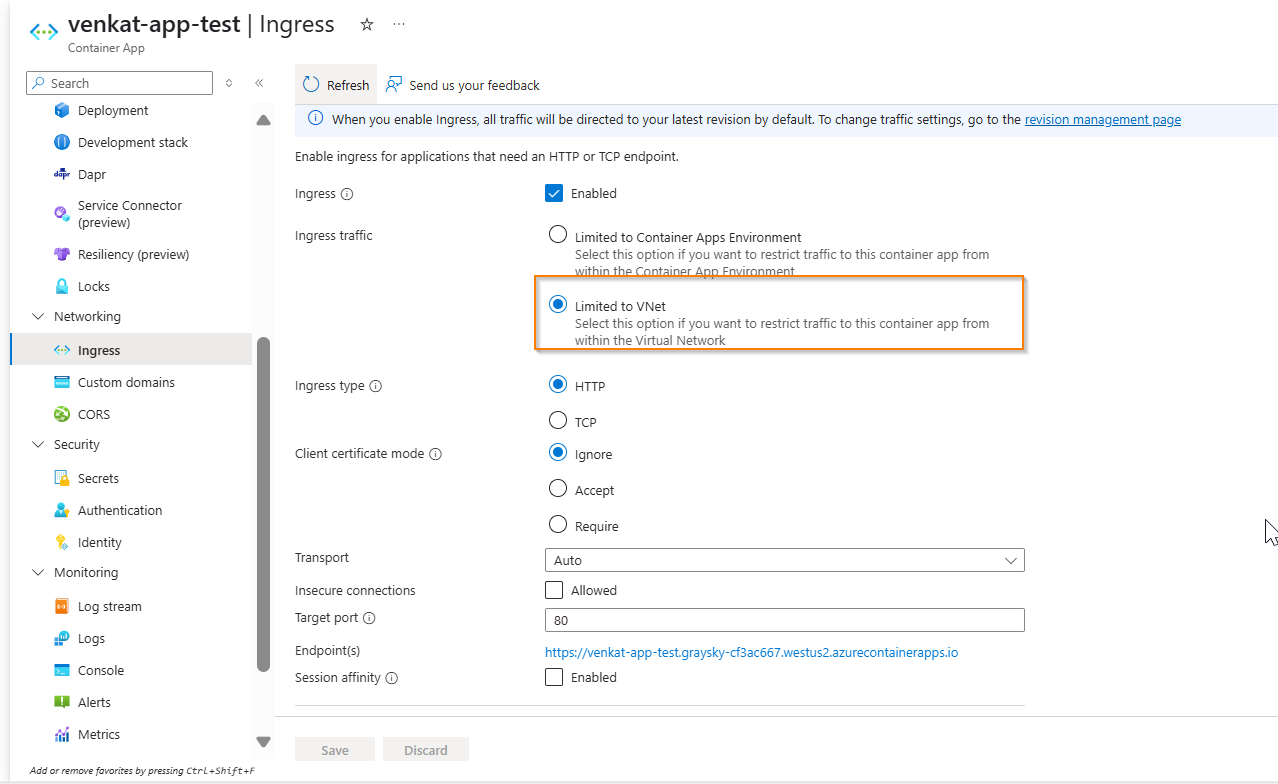Click the sidebar Search box

[120, 83]
